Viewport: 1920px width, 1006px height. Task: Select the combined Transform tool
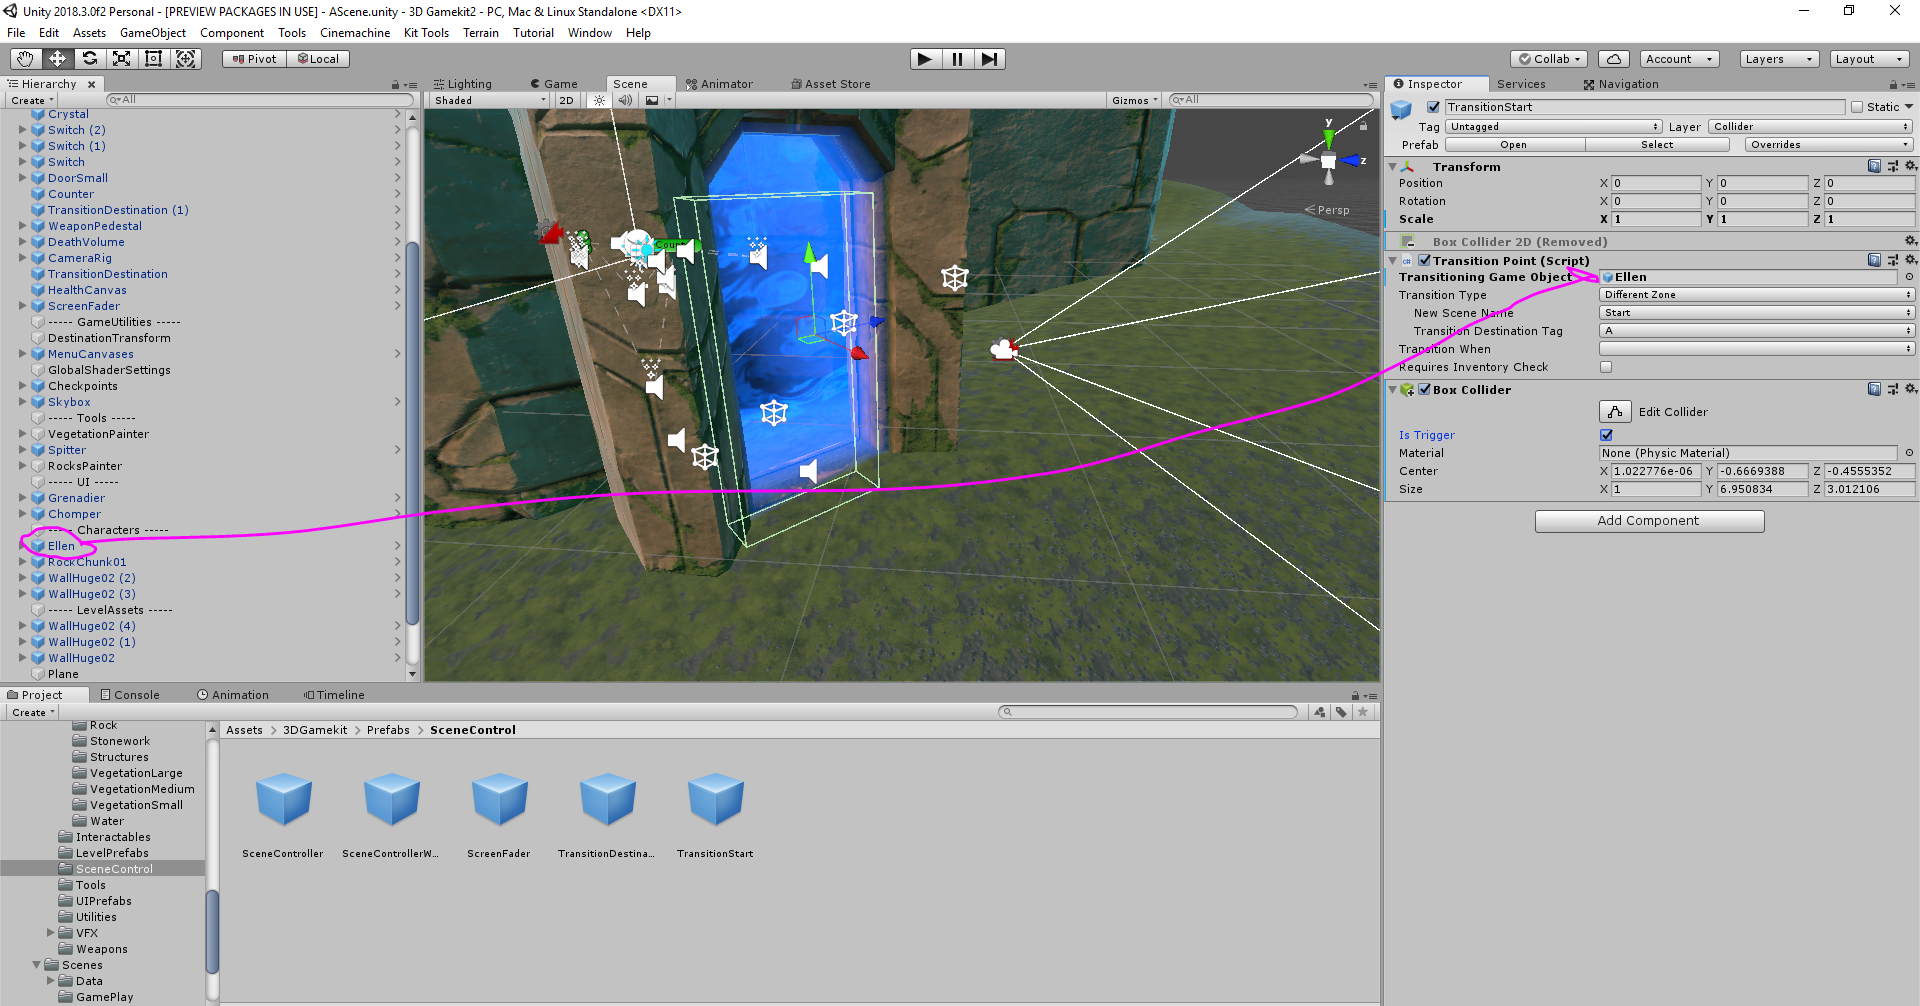coord(186,59)
